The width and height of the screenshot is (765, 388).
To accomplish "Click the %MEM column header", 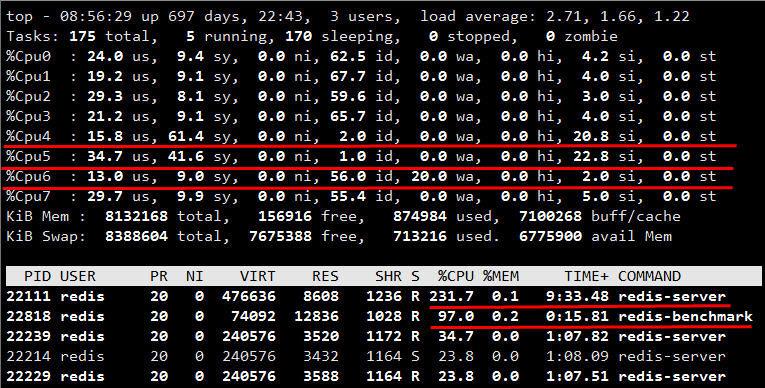I will [x=501, y=276].
